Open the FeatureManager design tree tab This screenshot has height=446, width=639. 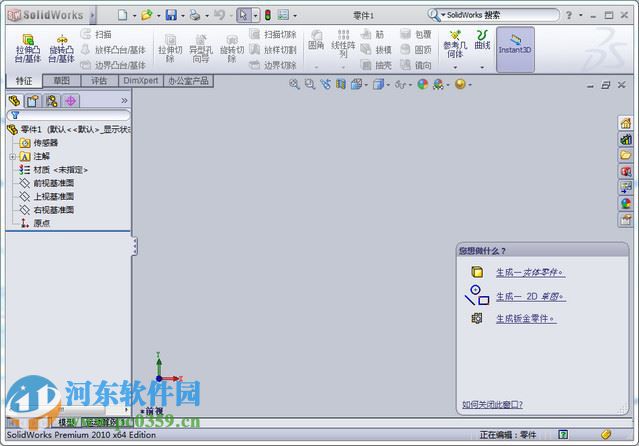pos(15,101)
